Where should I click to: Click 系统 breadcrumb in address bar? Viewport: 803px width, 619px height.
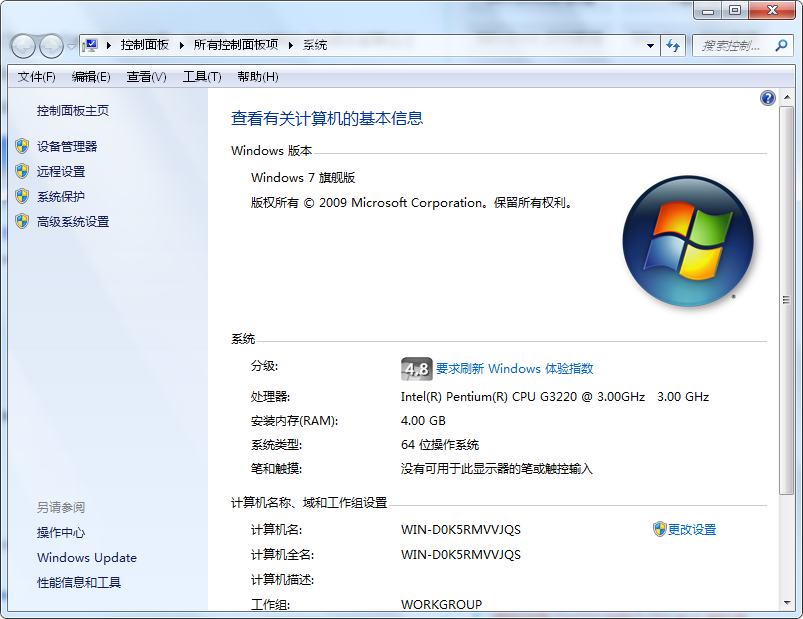pos(315,45)
